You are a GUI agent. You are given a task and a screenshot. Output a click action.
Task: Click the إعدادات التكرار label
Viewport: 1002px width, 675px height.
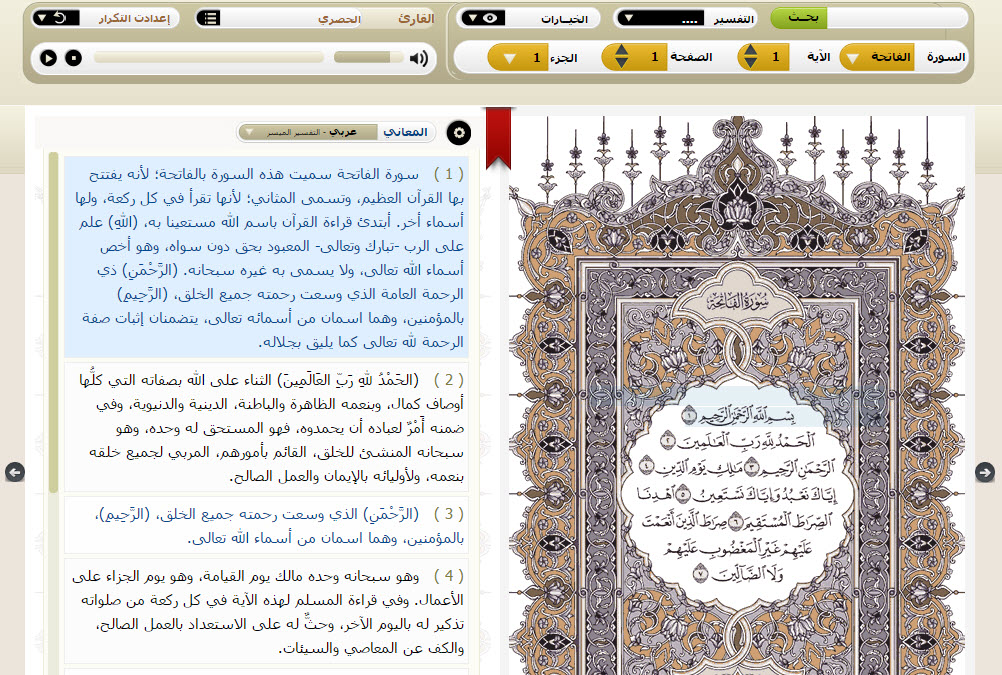point(134,18)
